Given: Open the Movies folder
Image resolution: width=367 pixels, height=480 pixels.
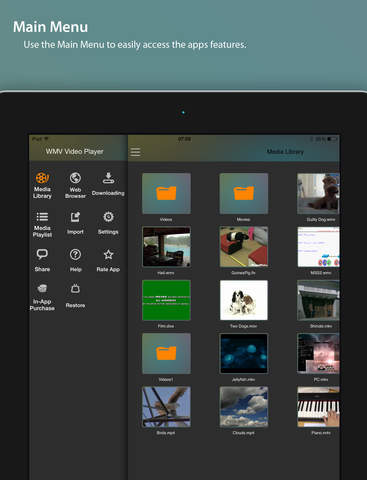Looking at the screenshot, I should coord(244,193).
